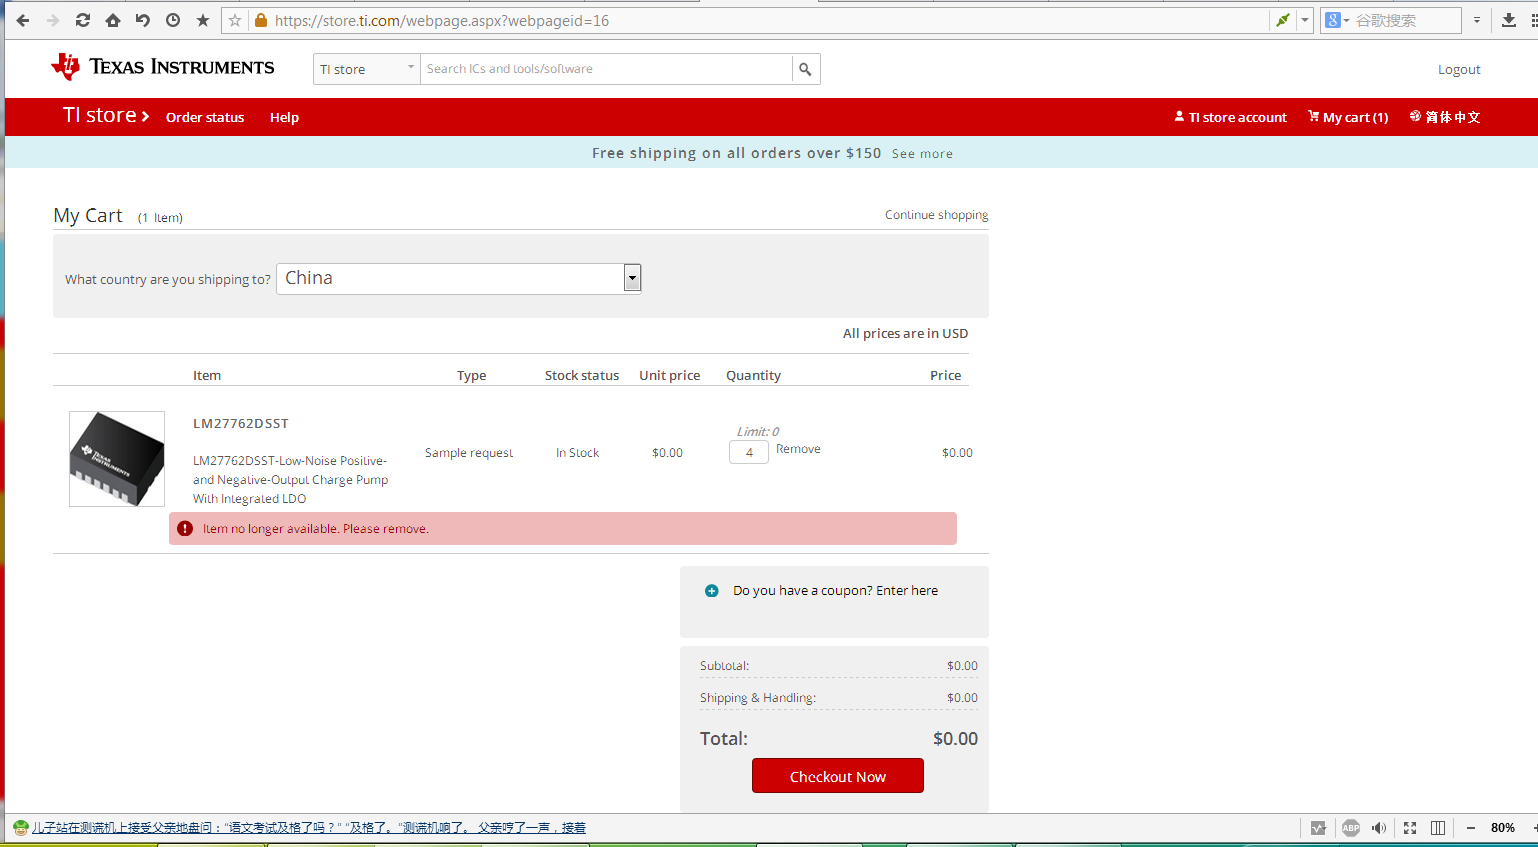Open the address bar history dropdown arrow
The width and height of the screenshot is (1538, 847).
[x=1305, y=20]
